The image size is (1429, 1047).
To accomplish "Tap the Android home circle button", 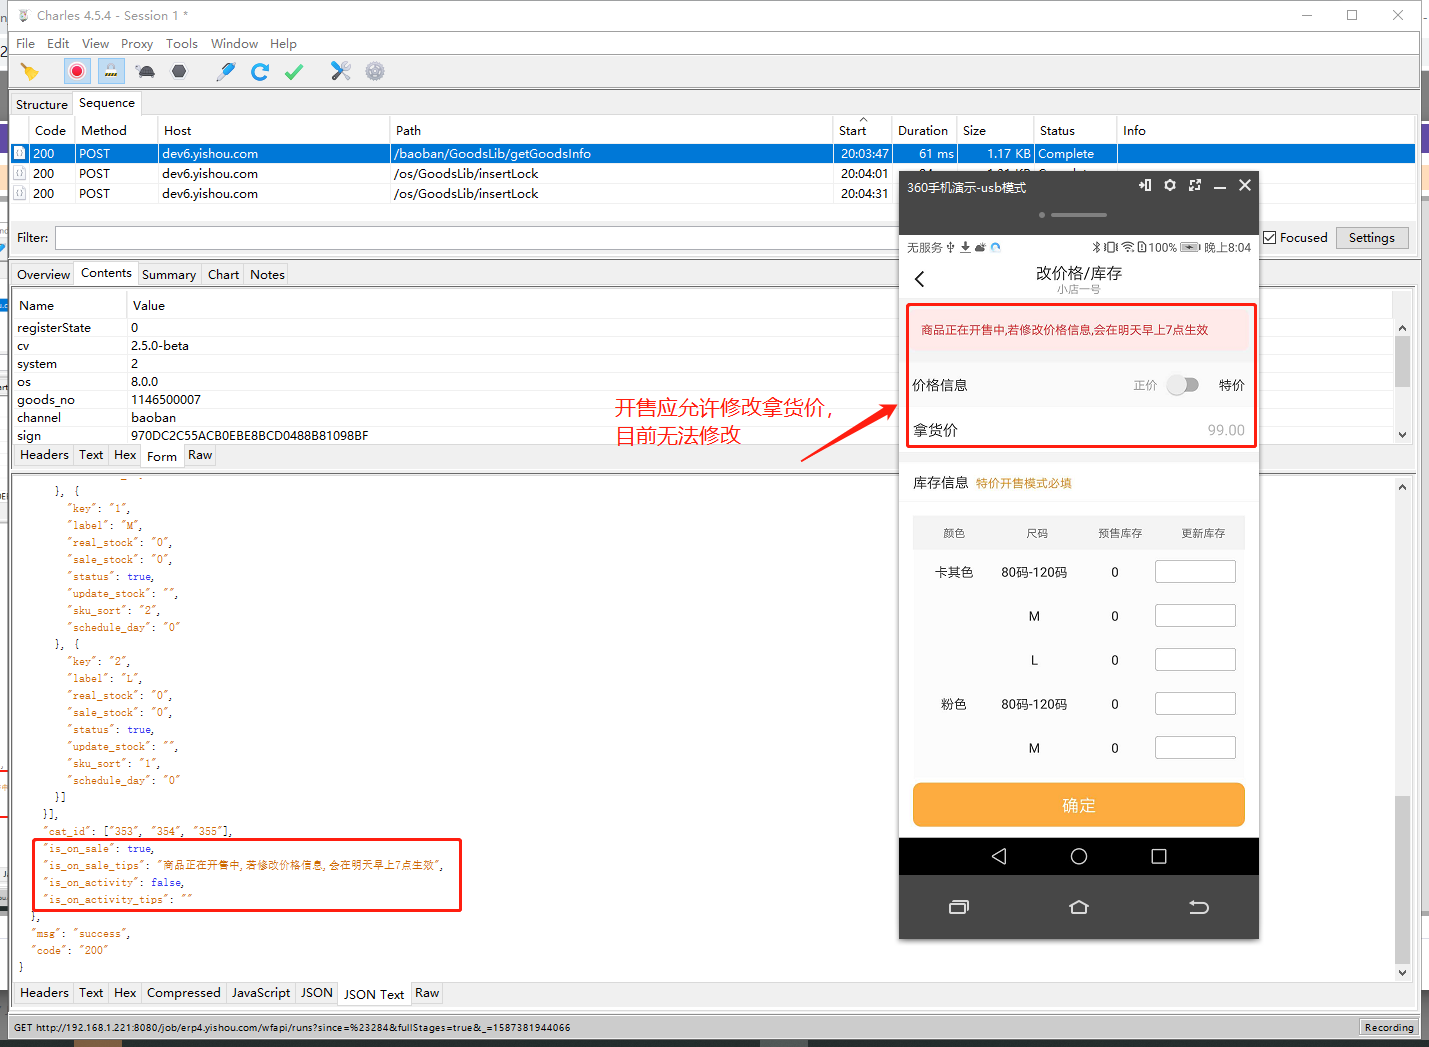I will [1079, 856].
